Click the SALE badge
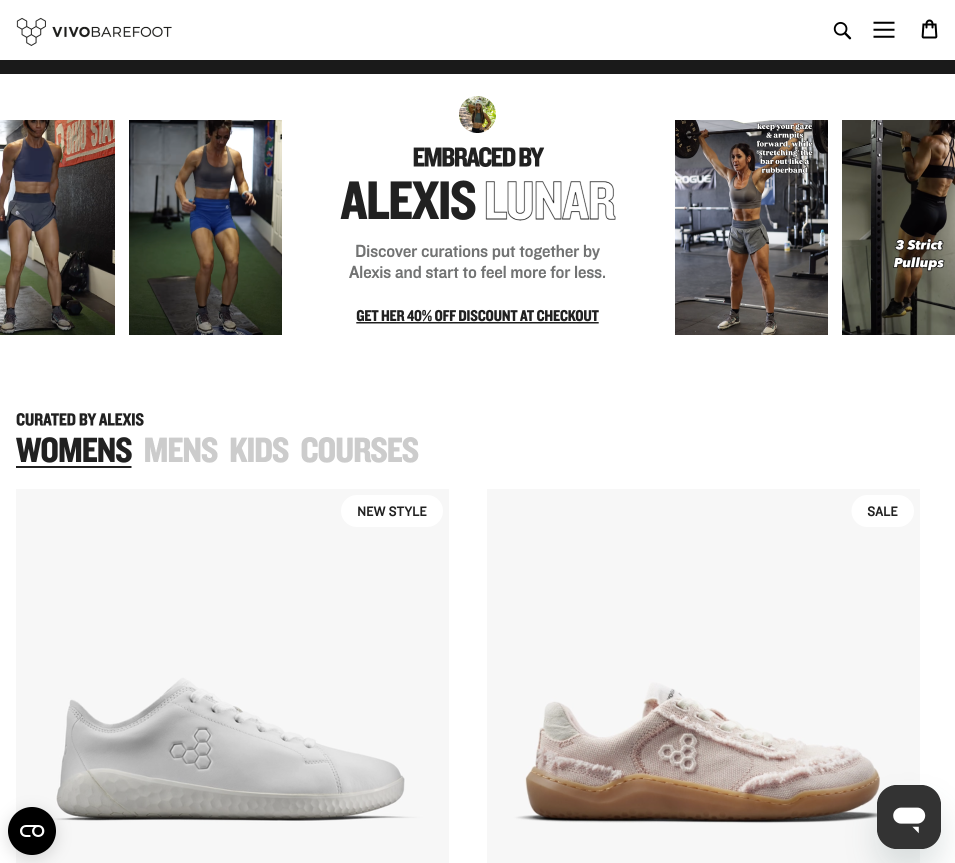Image resolution: width=955 pixels, height=863 pixels. point(882,512)
